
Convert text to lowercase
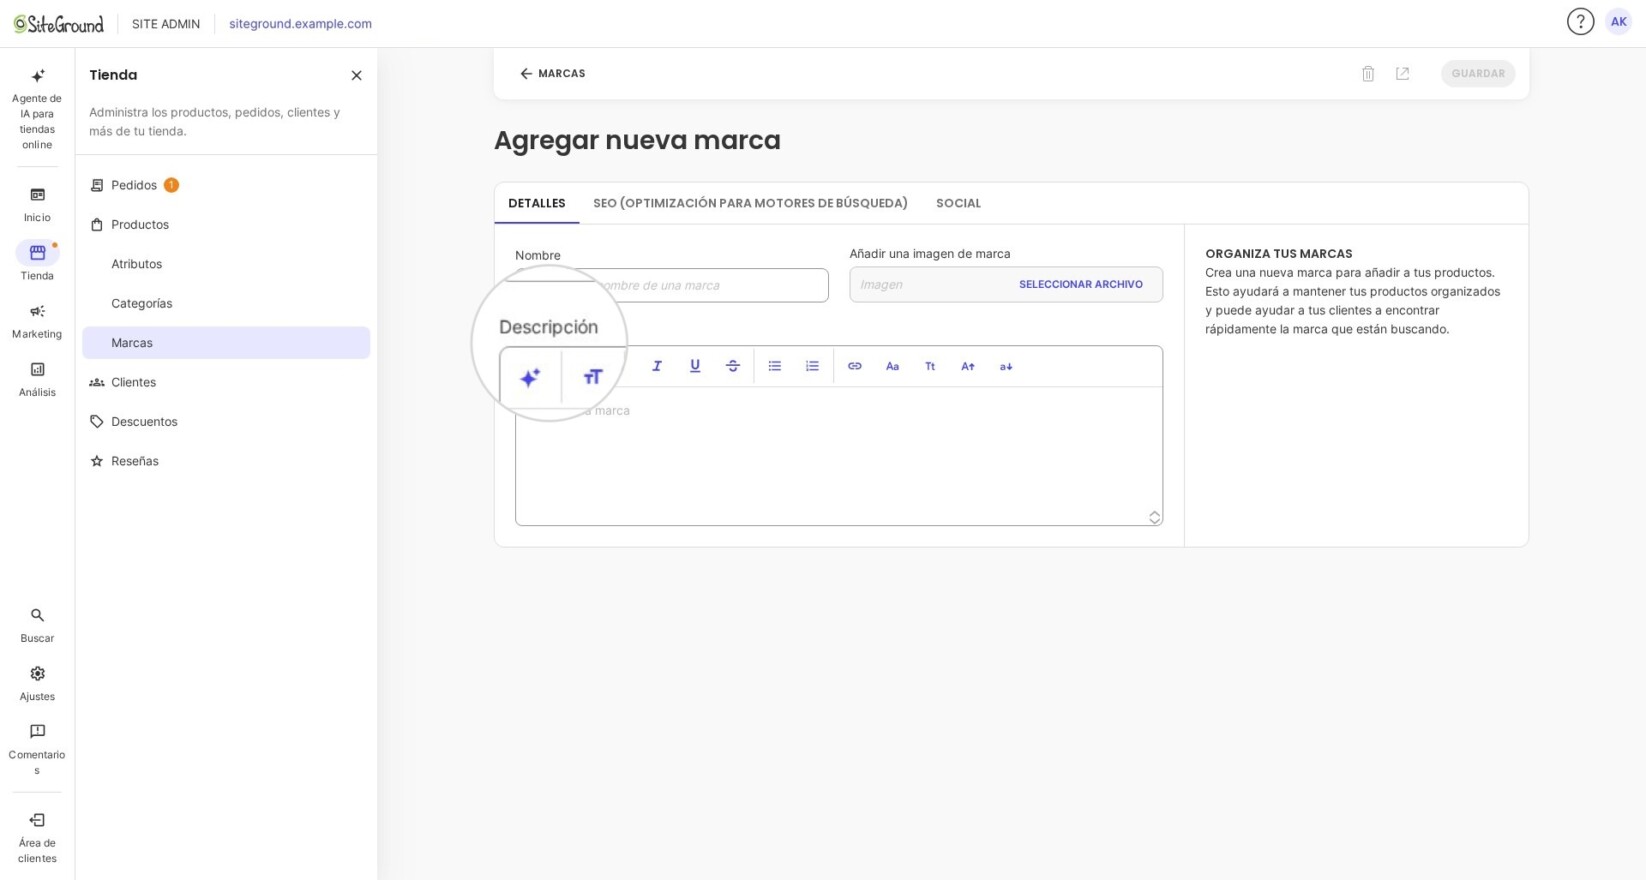point(1006,366)
